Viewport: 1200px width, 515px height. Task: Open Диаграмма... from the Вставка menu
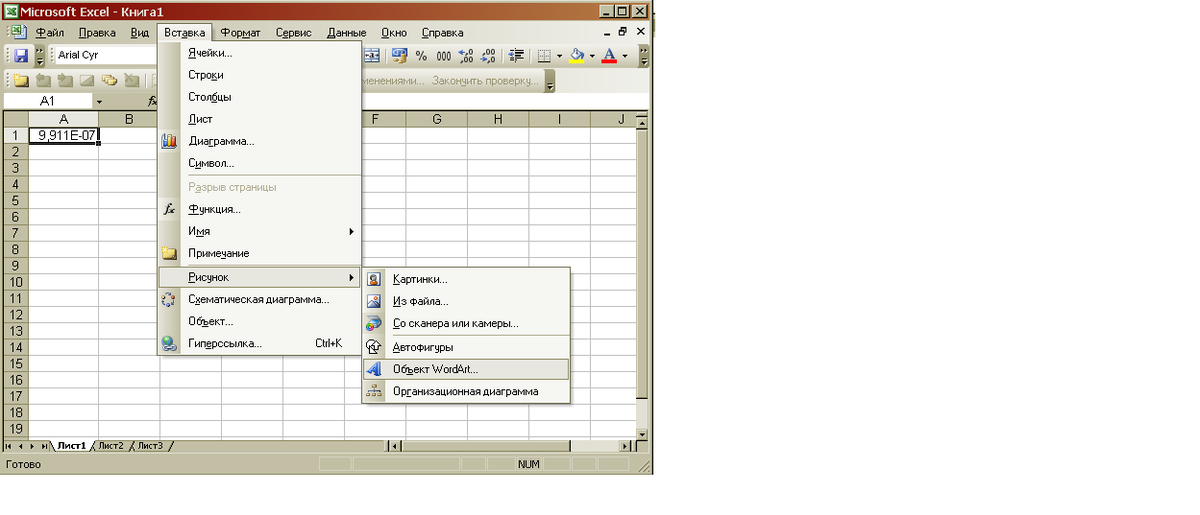[259, 141]
